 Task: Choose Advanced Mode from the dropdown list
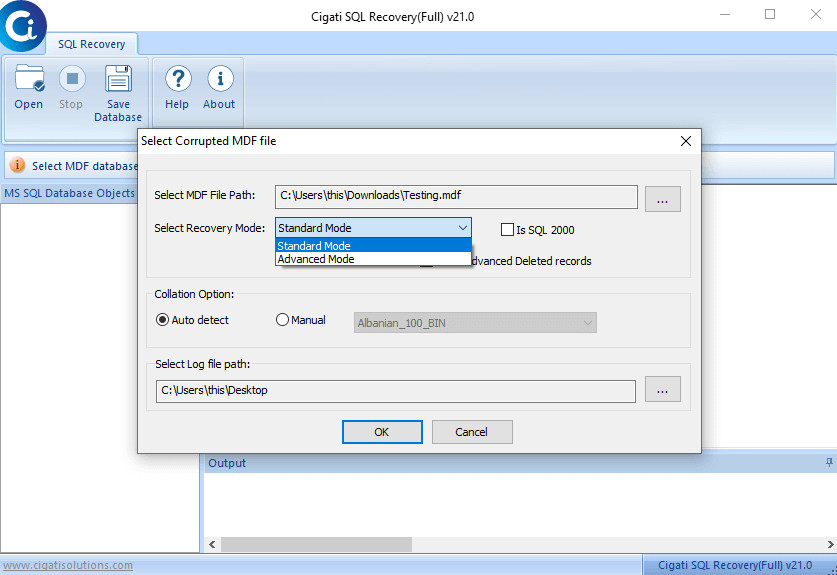tap(373, 259)
